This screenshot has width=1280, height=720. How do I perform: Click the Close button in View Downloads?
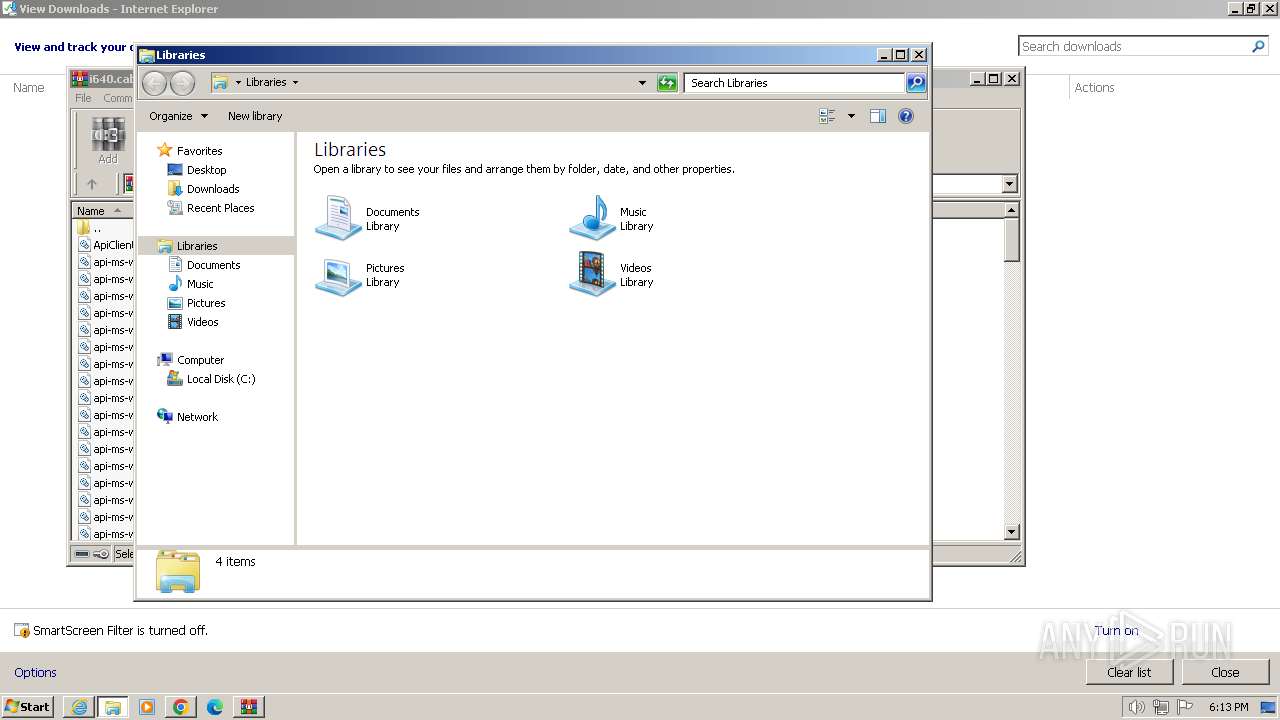1225,672
